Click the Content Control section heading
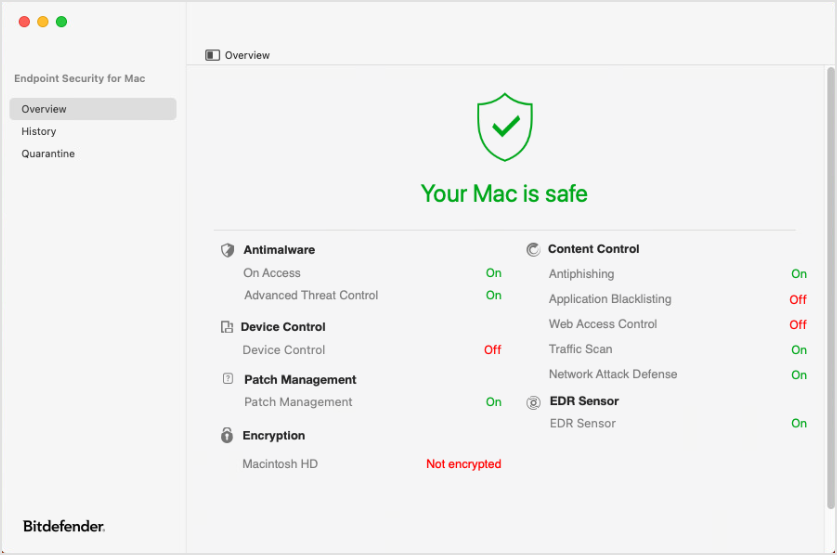Image resolution: width=837 pixels, height=555 pixels. 594,249
